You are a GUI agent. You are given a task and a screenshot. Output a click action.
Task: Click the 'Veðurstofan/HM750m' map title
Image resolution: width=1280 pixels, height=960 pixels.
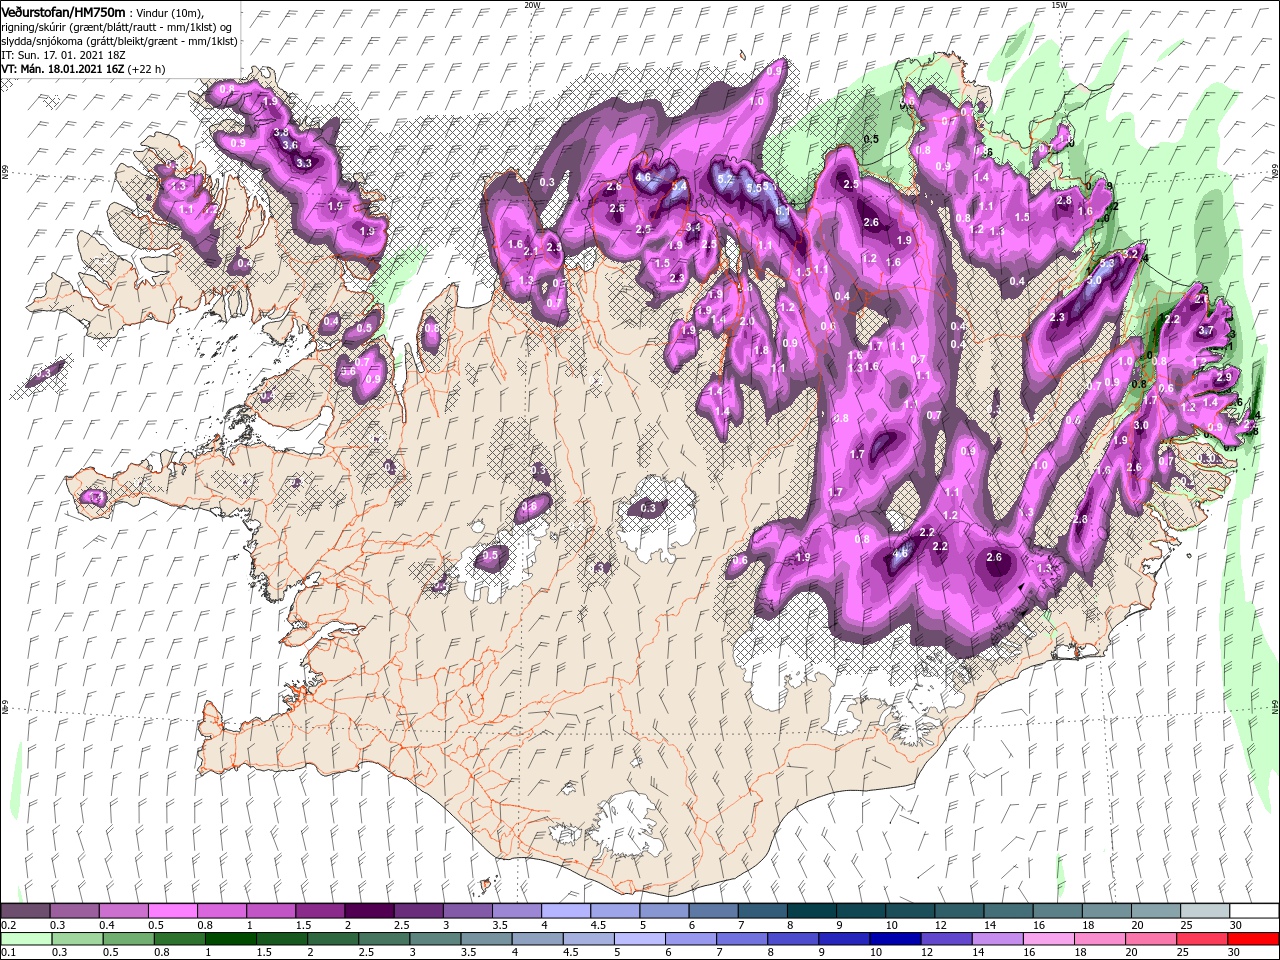[x=63, y=11]
